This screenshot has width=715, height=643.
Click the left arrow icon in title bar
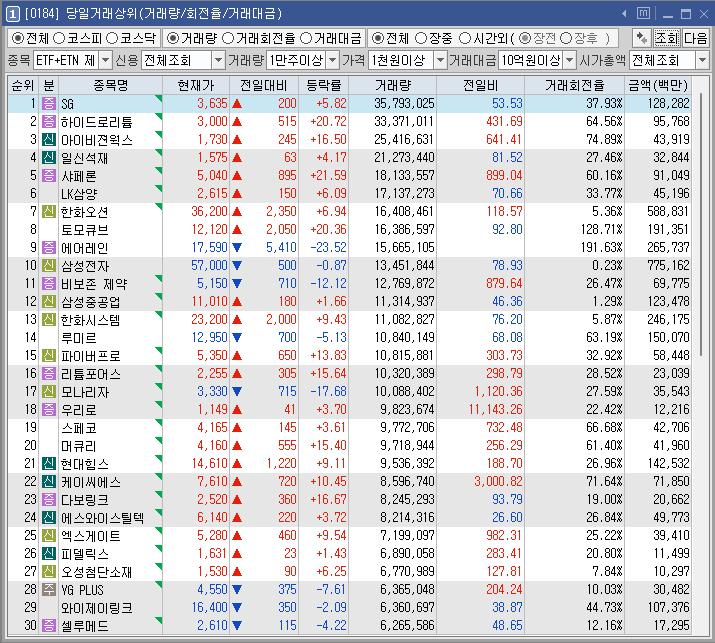[624, 14]
